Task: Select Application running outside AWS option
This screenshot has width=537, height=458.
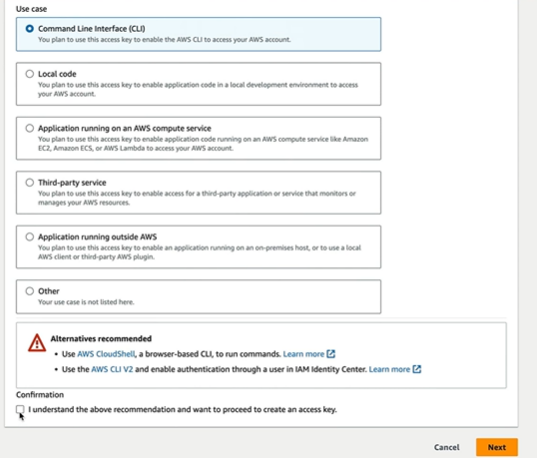Action: point(29,237)
